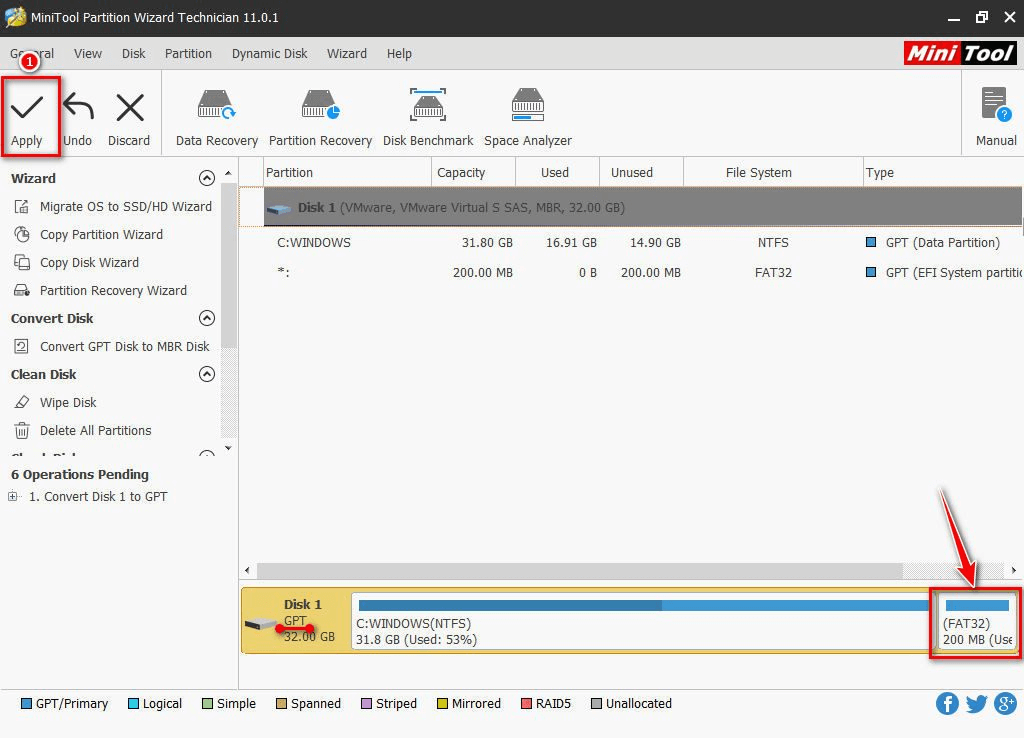Image resolution: width=1024 pixels, height=738 pixels.
Task: Click the Convert GPT to MBR icon
Action: (x=22, y=347)
